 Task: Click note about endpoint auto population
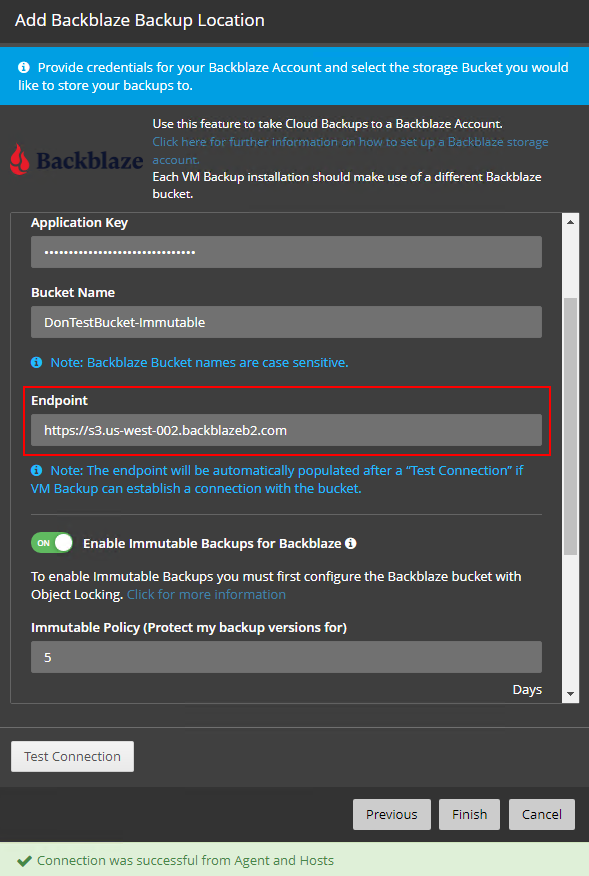point(277,479)
